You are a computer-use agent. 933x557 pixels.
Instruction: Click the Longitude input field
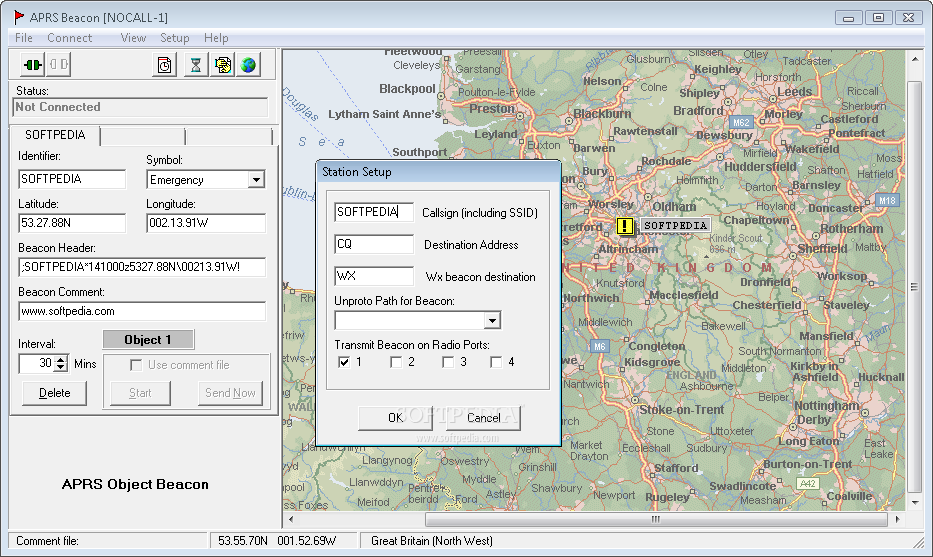(206, 223)
